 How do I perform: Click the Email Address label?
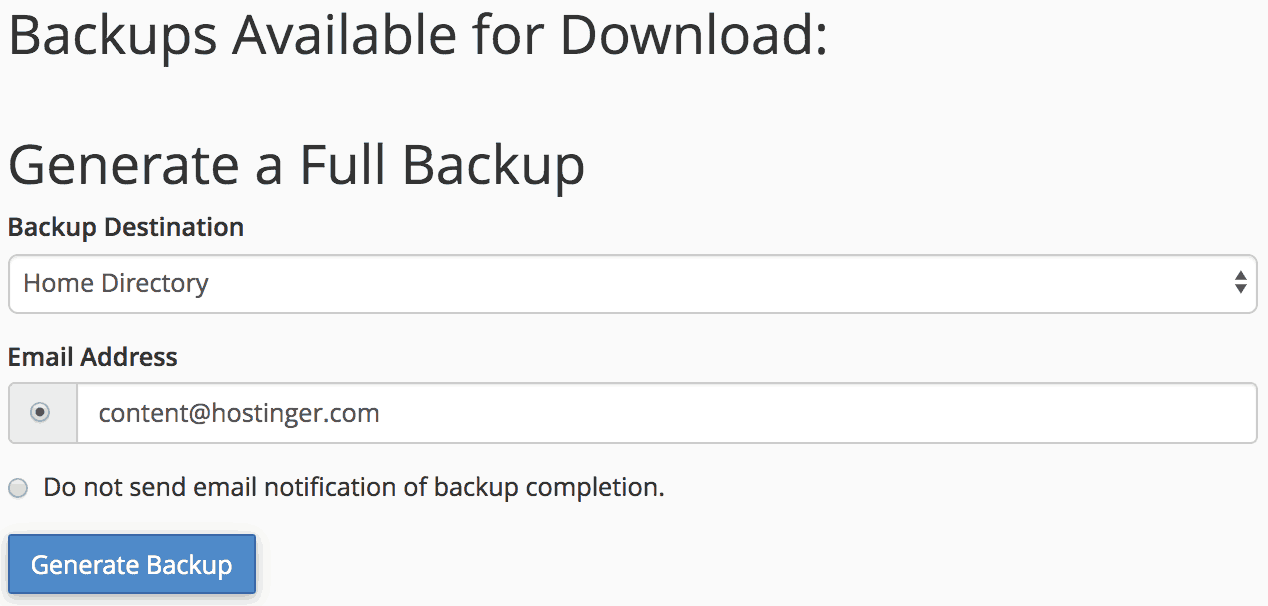[x=93, y=357]
